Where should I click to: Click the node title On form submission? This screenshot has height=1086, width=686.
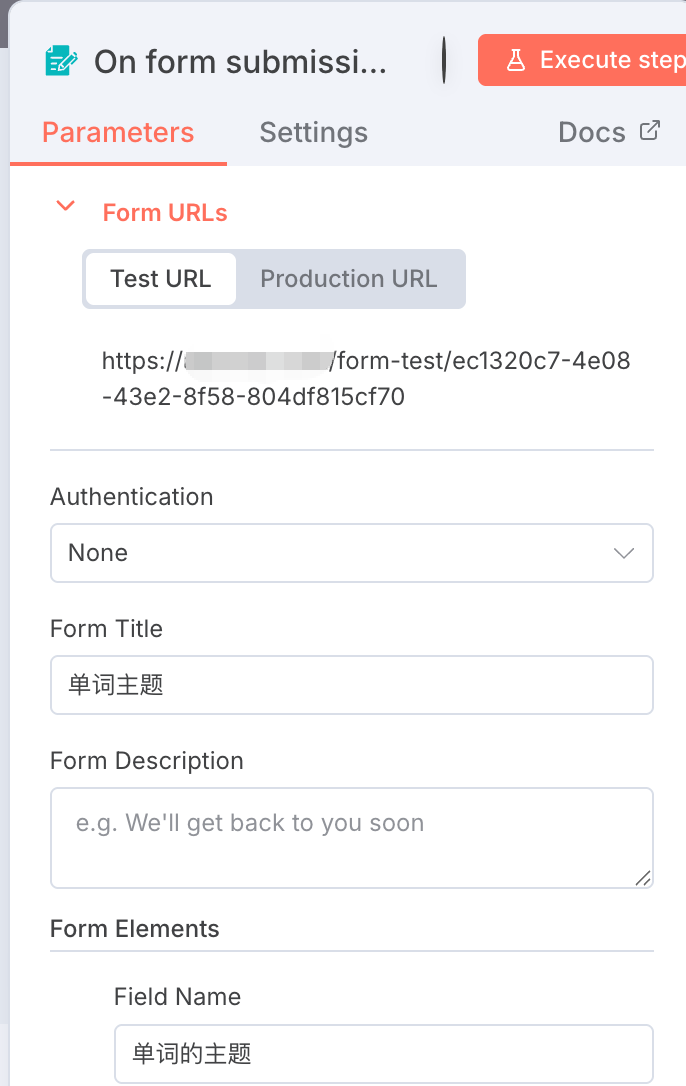(240, 62)
